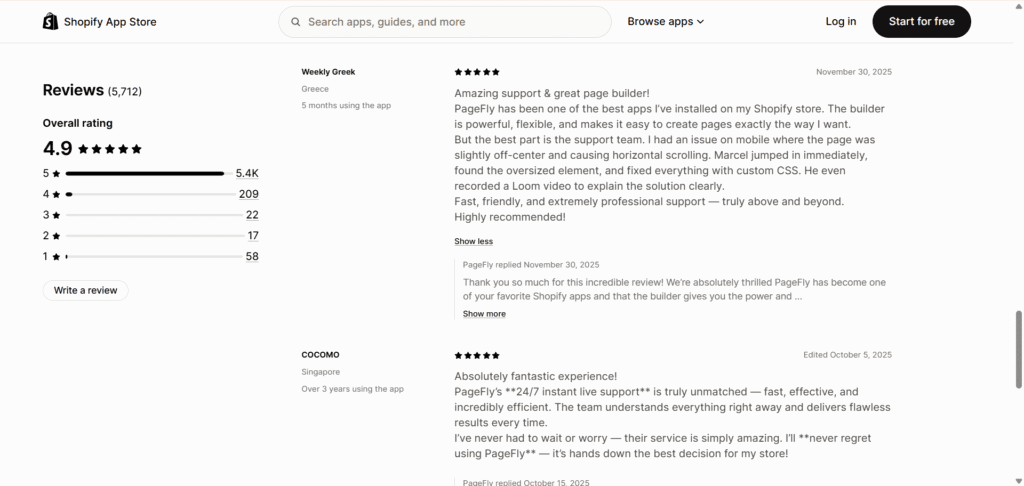Click COCOMO review's five-star rating
Image resolution: width=1024 pixels, height=486 pixels.
(477, 355)
